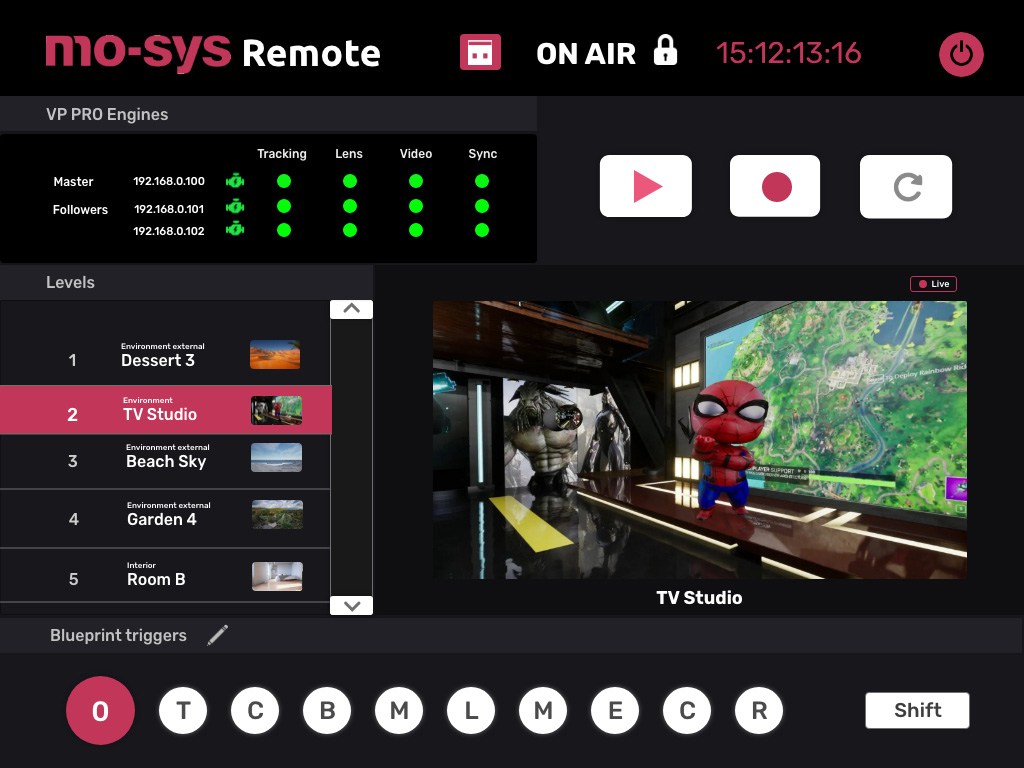Open the layout window icon in header
Viewport: 1024px width, 768px height.
click(480, 52)
